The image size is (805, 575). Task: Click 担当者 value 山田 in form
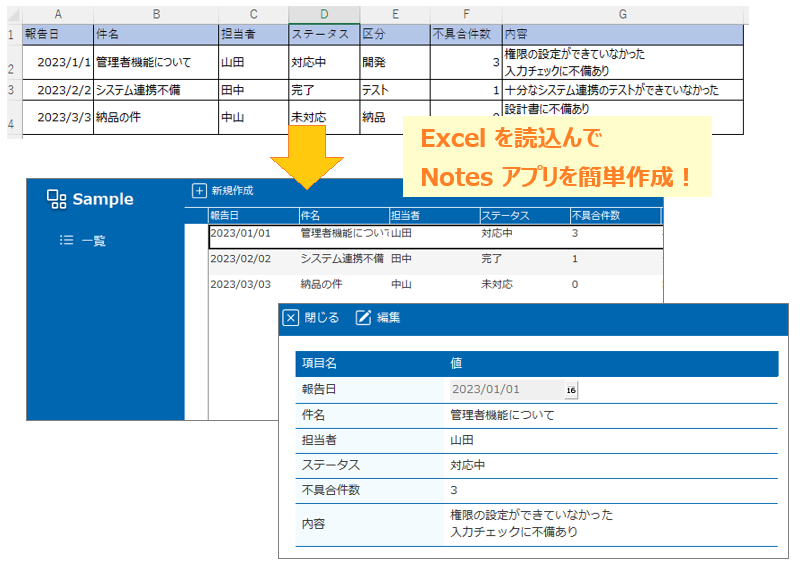pos(462,440)
